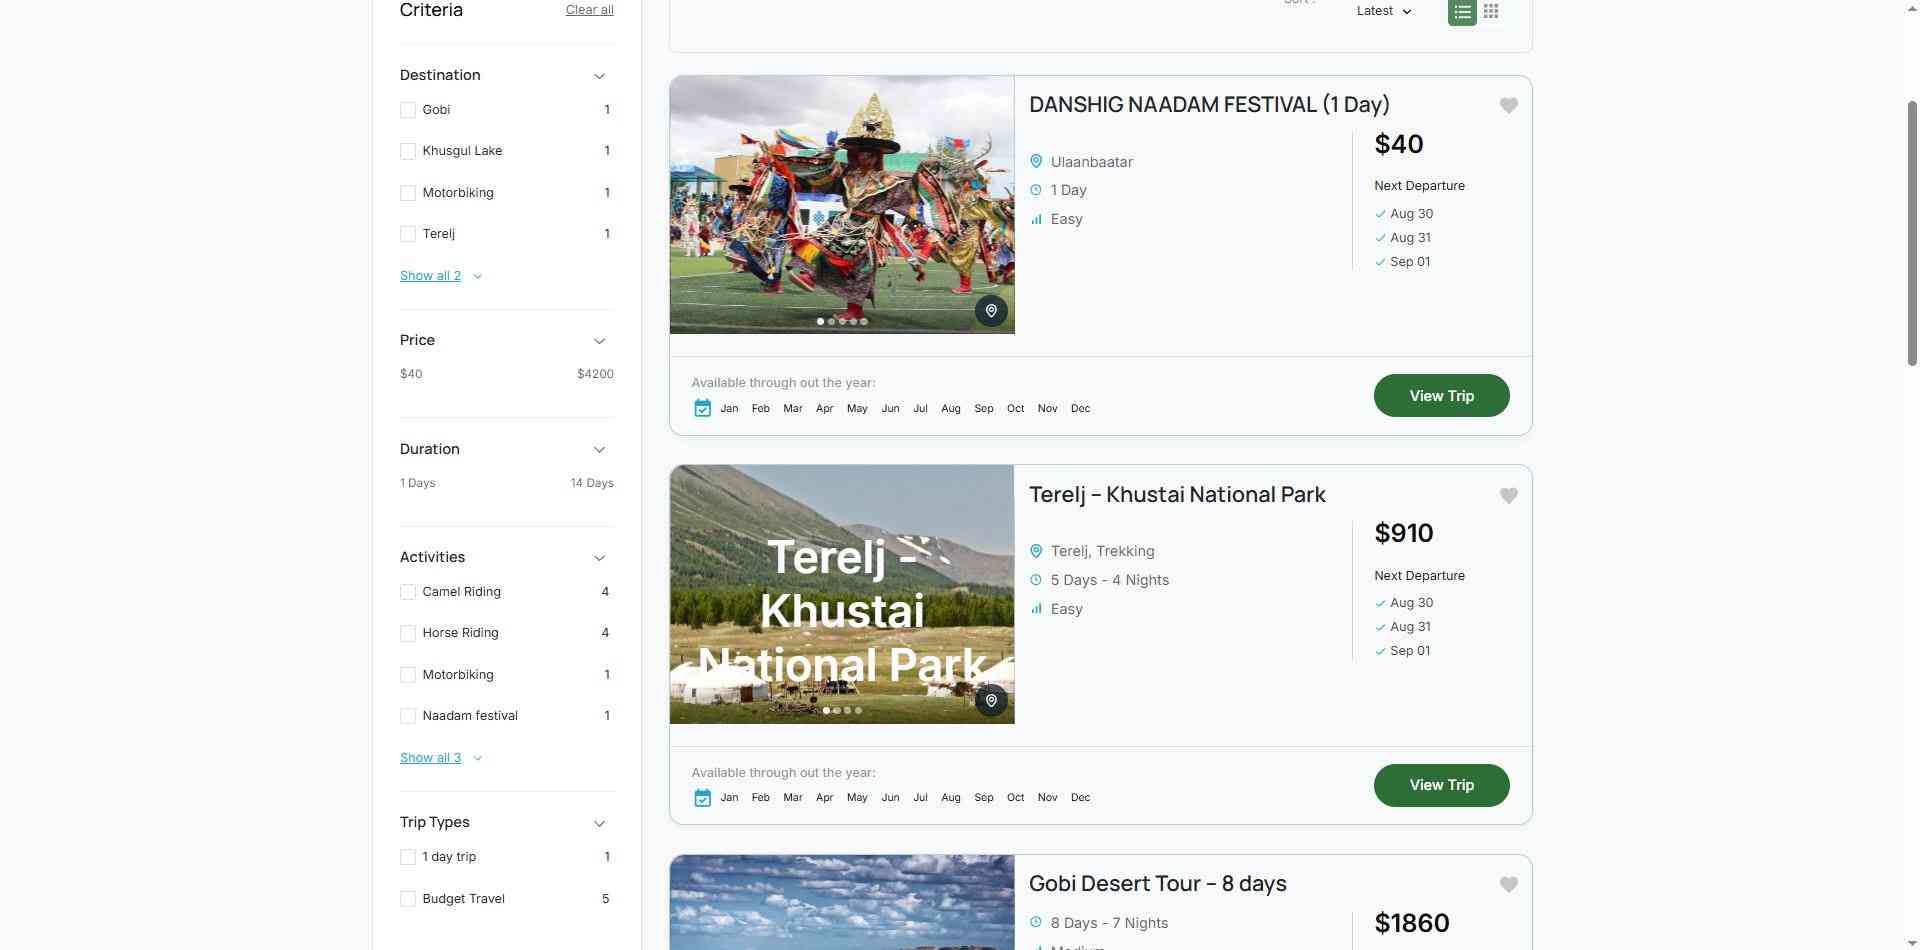
Task: Click location pin icon beside Ulaanbaatar
Action: (1036, 162)
